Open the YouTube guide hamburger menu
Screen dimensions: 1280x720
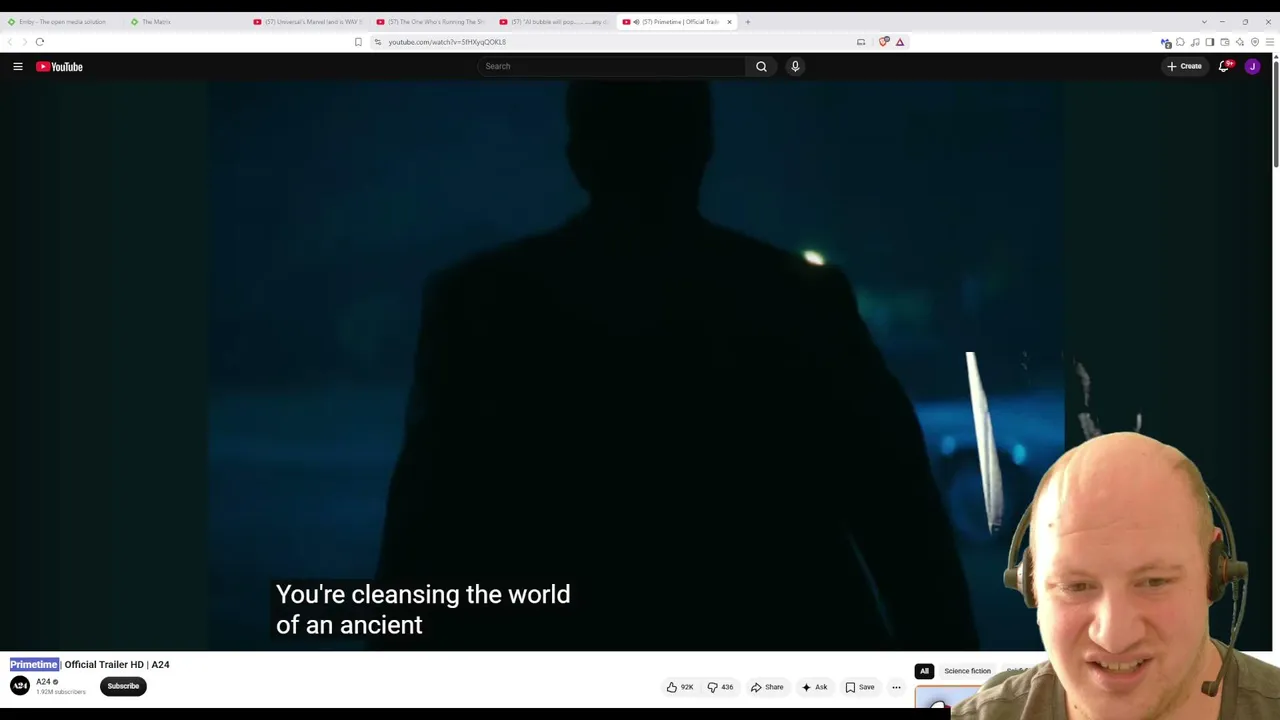pos(18,66)
